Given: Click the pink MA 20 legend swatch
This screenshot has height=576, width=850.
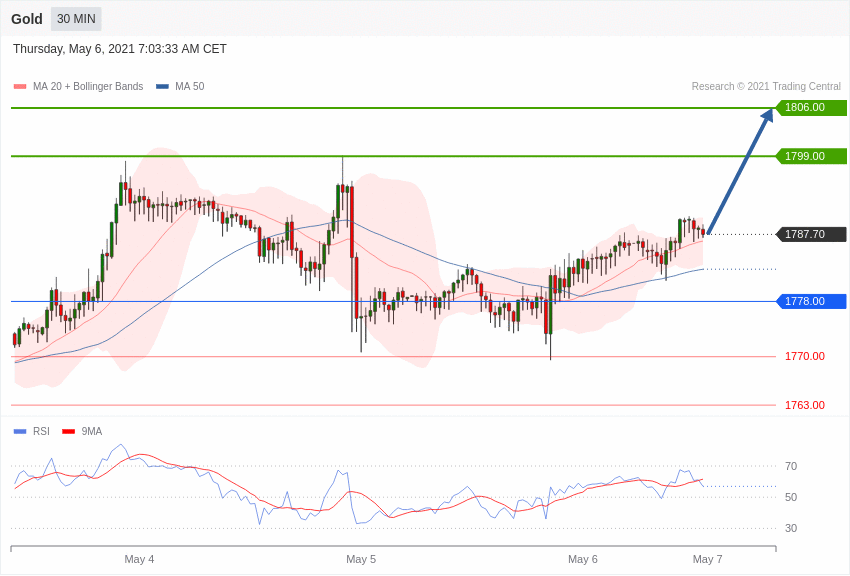Looking at the screenshot, I should (20, 86).
